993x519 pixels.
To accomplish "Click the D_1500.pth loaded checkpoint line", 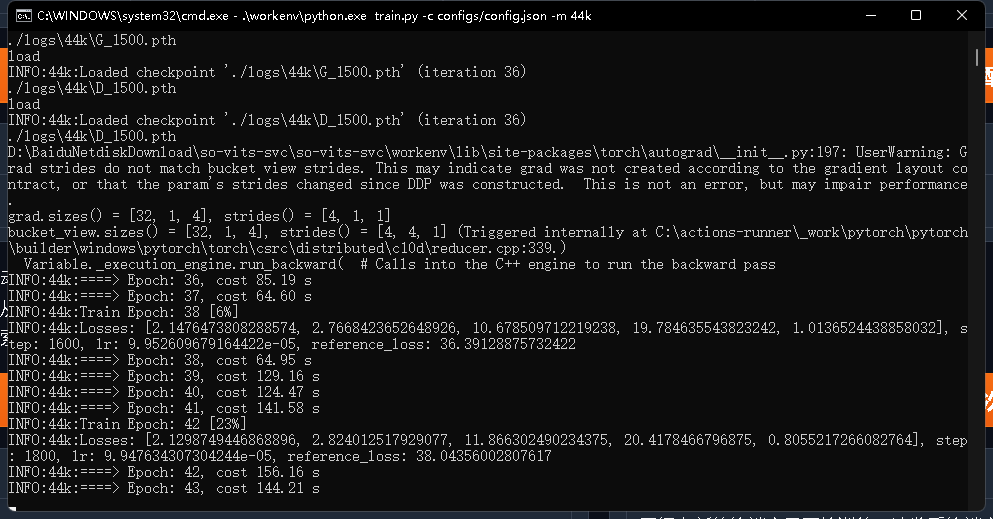I will click(267, 120).
